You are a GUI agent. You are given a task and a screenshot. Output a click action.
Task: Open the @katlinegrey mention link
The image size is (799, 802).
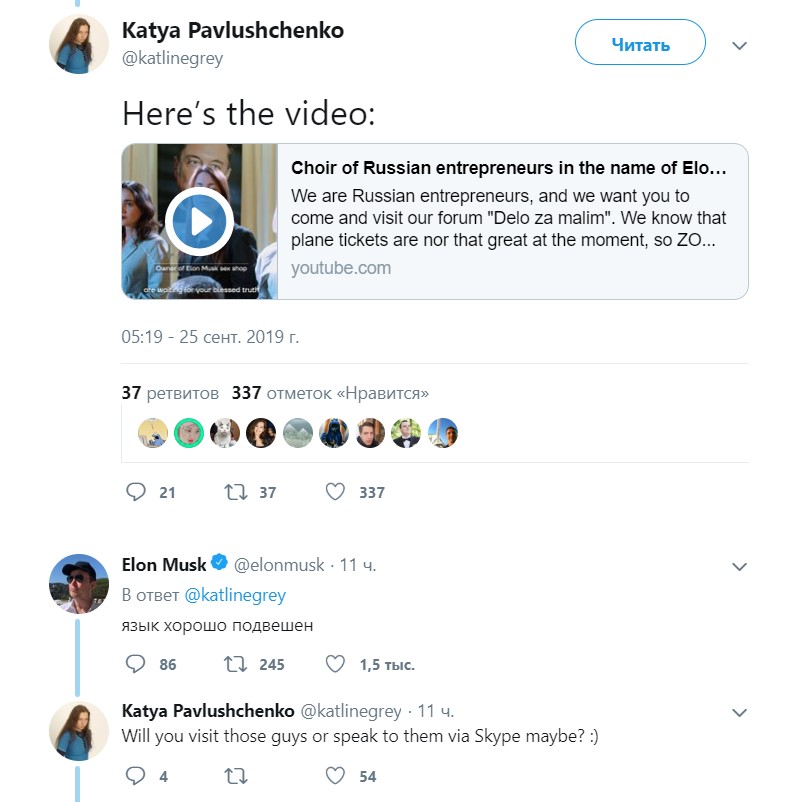[x=235, y=595]
